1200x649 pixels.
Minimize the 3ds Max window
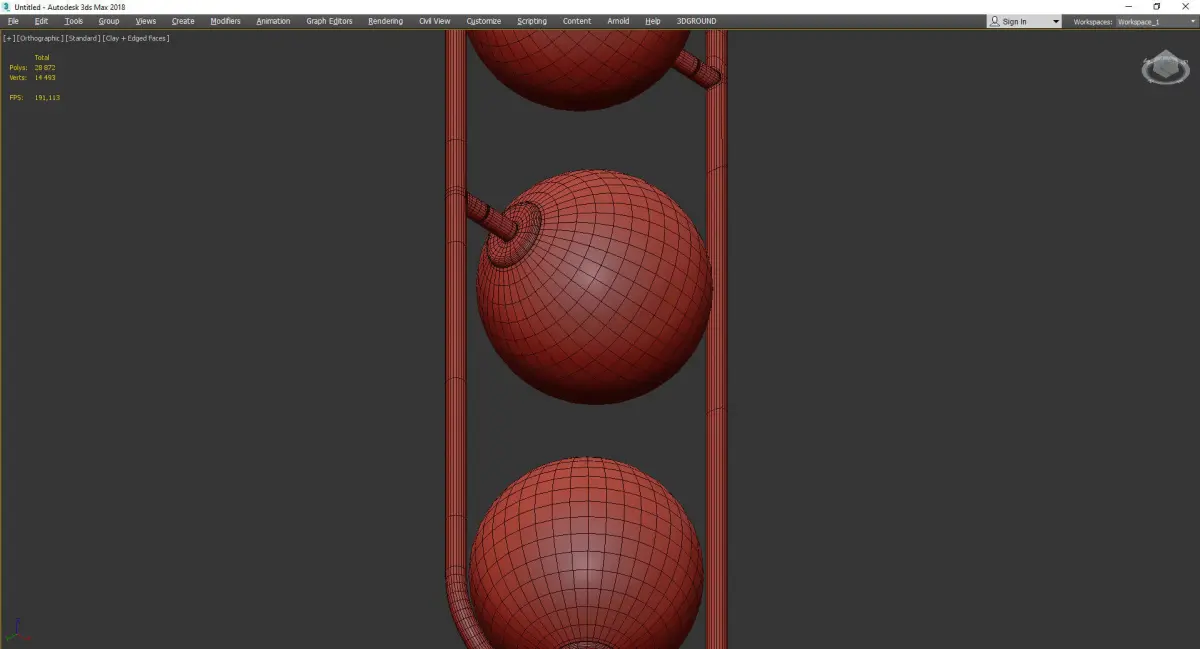point(1129,6)
